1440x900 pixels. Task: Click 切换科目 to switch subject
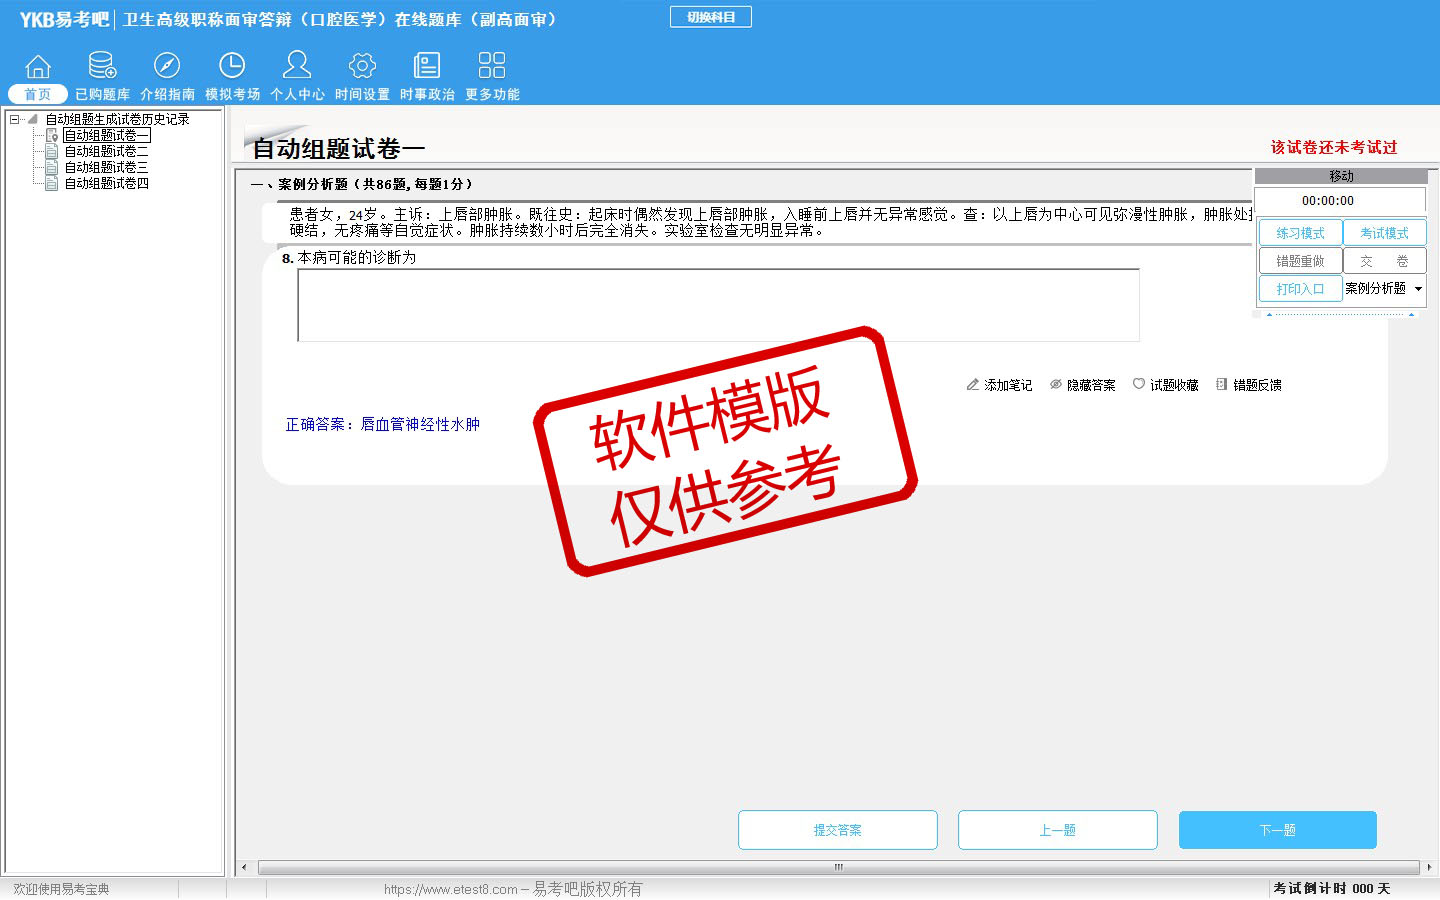[711, 17]
